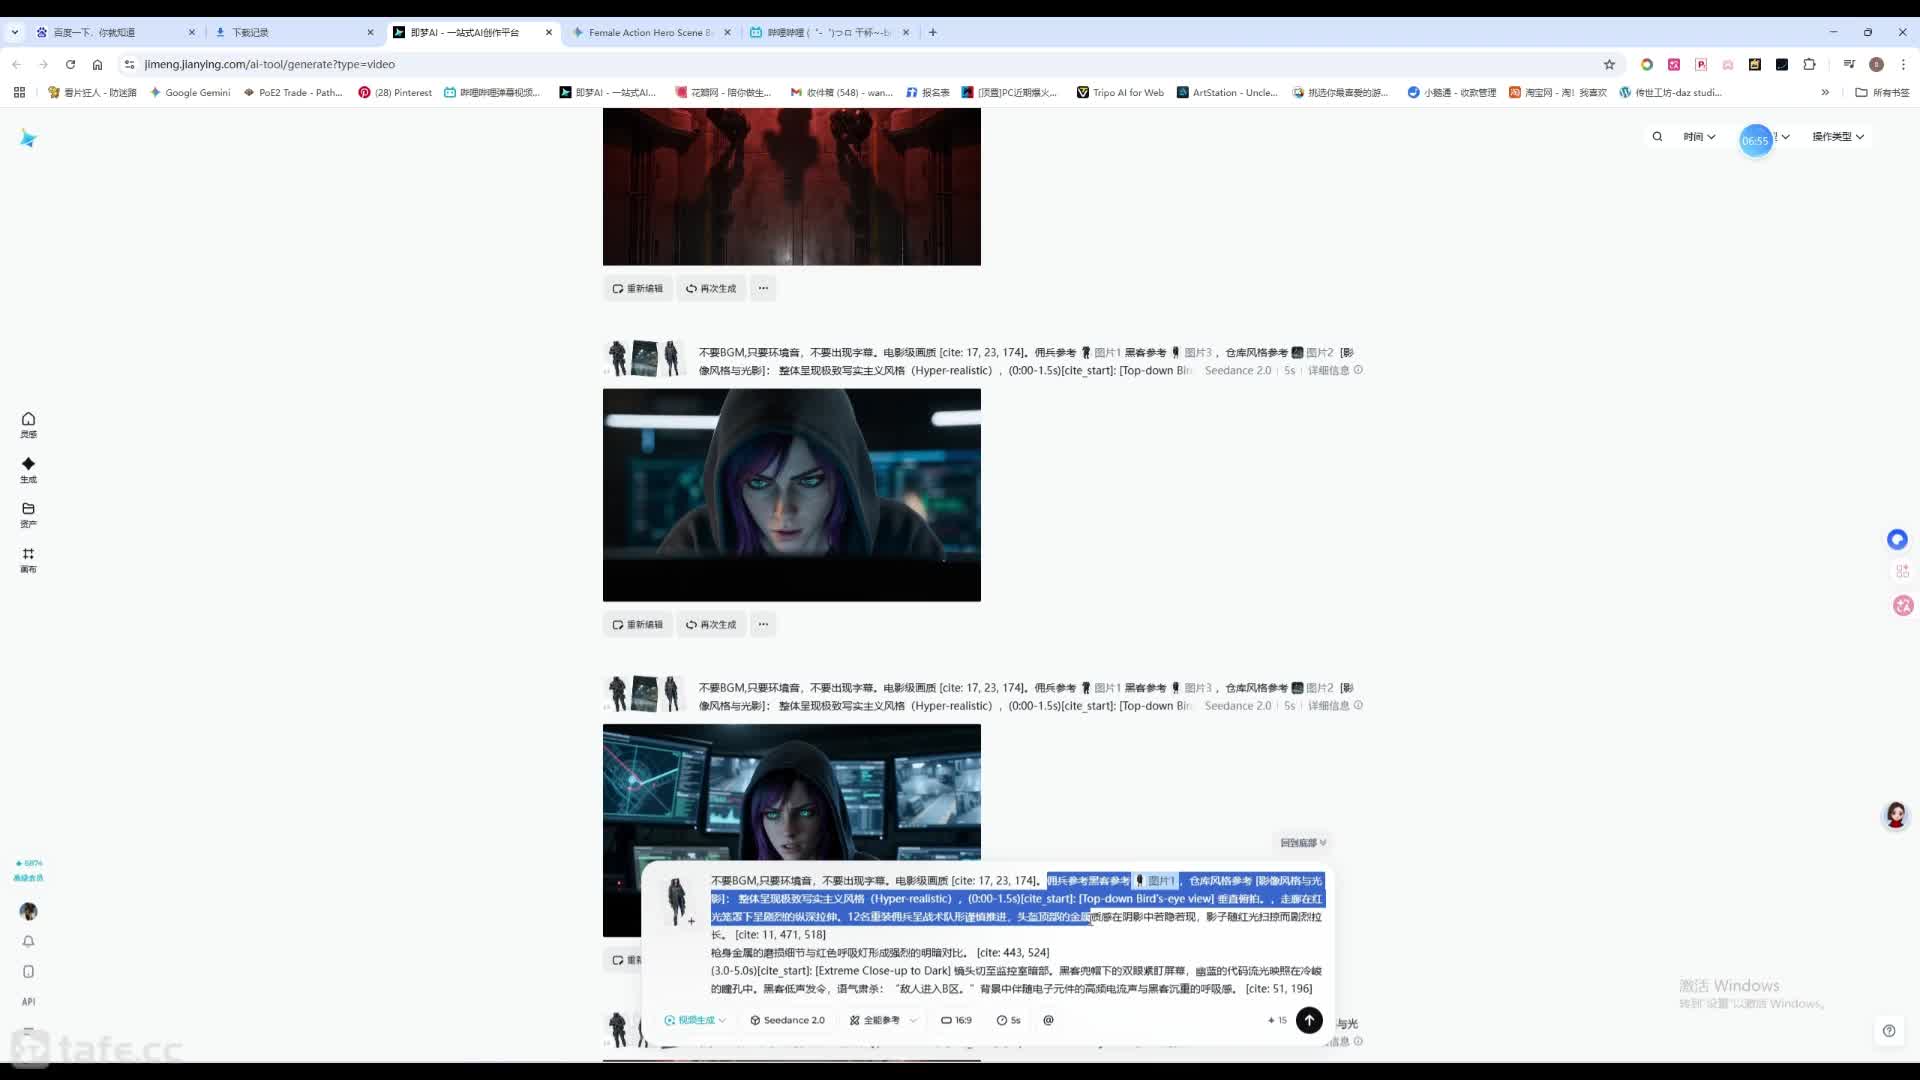Open the 时间 (Time) filter dropdown
The image size is (1920, 1080).
pos(1698,136)
